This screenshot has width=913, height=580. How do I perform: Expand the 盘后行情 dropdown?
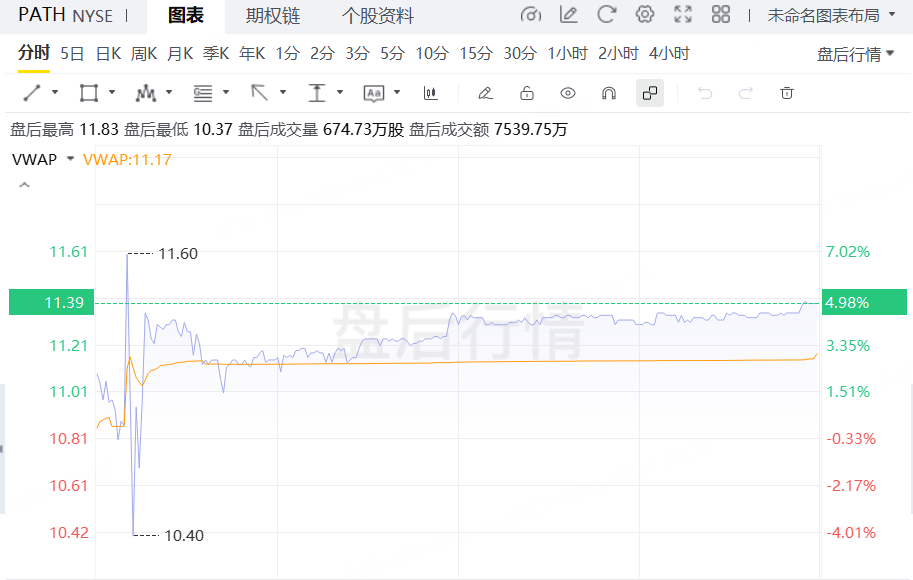[x=855, y=54]
